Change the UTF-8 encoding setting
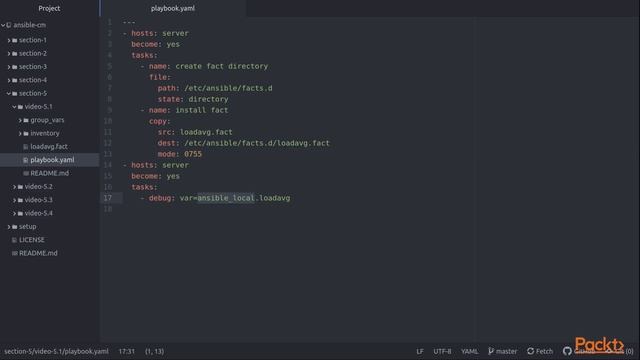 click(x=442, y=351)
